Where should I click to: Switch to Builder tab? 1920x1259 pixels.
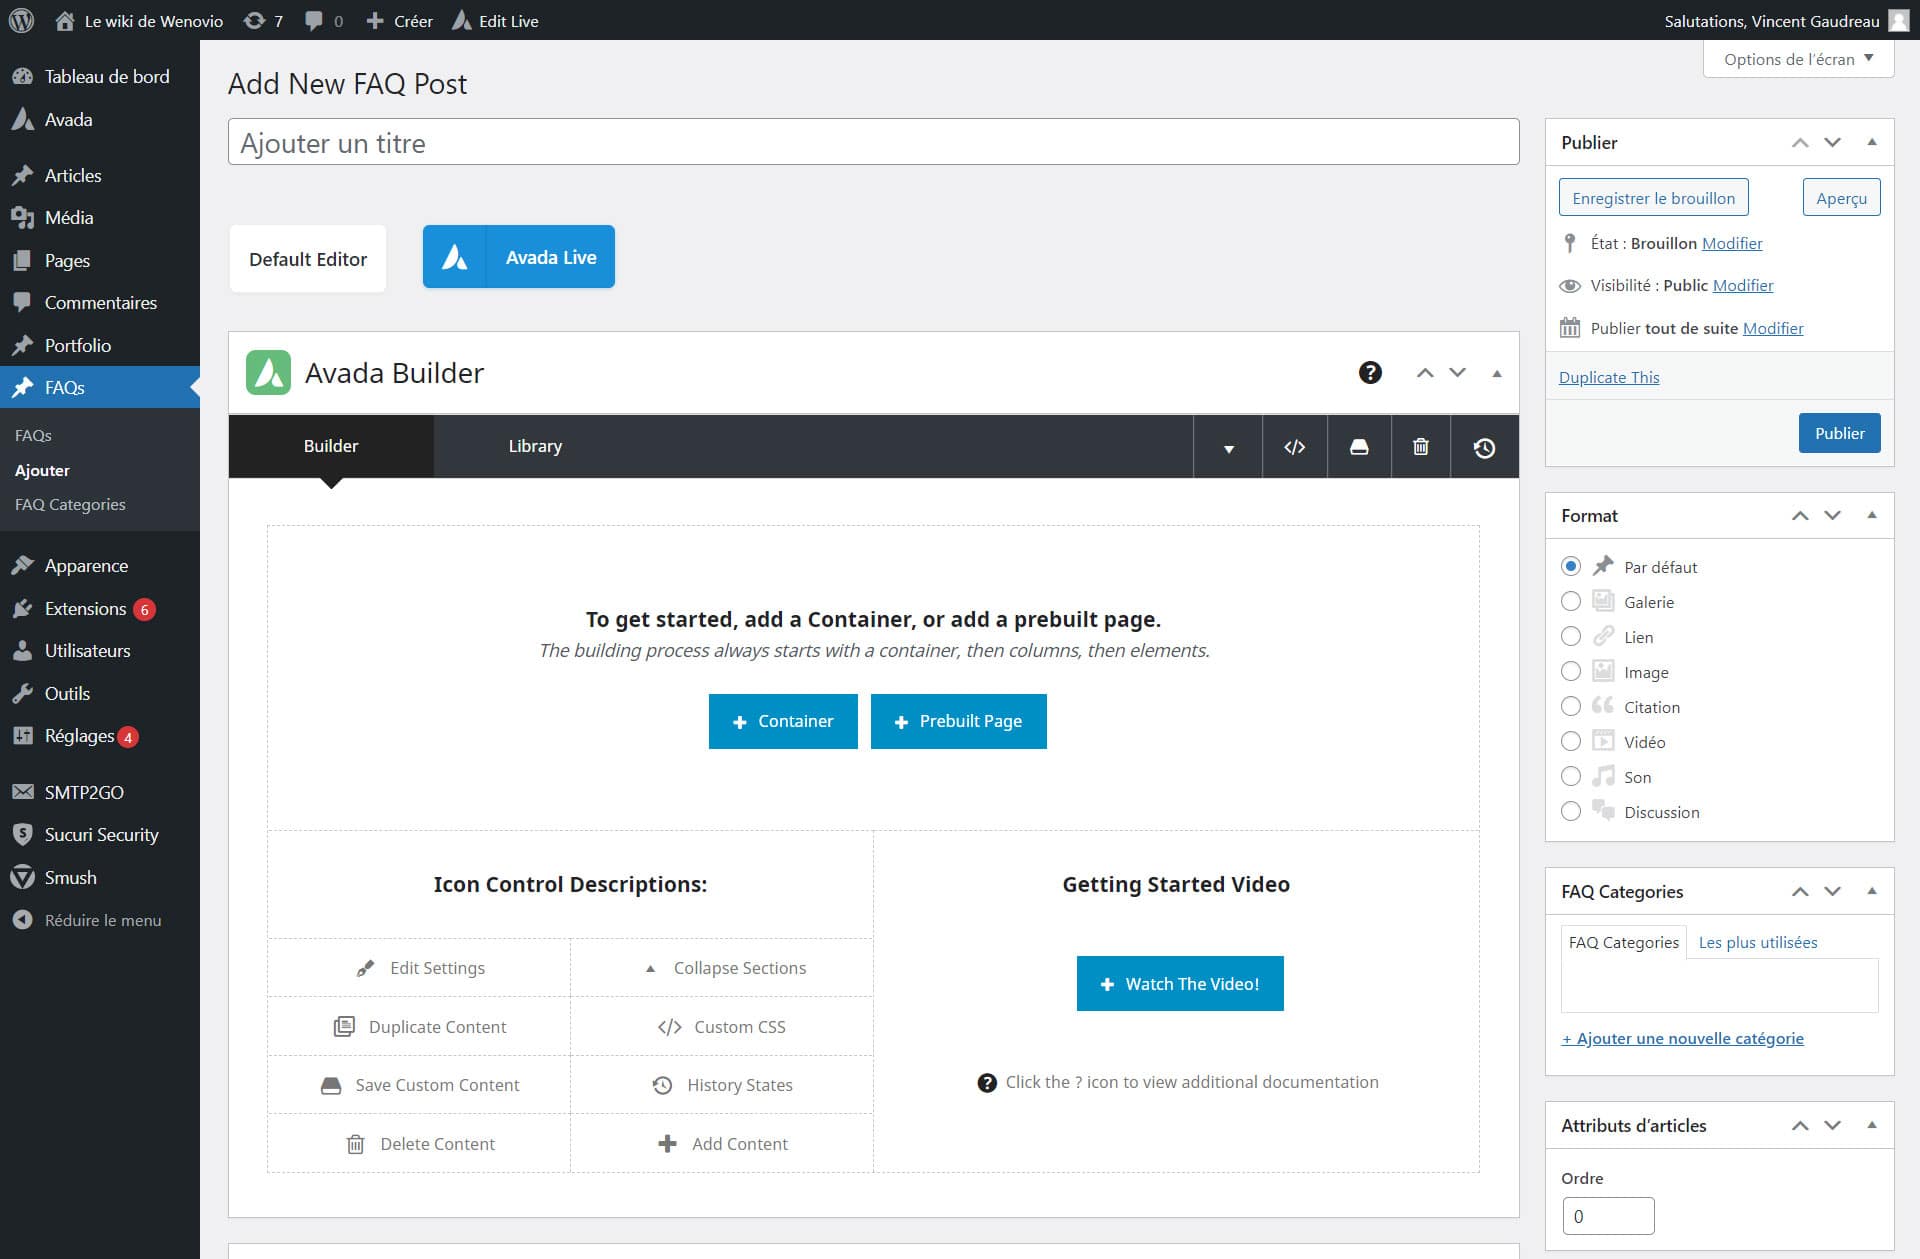tap(331, 446)
